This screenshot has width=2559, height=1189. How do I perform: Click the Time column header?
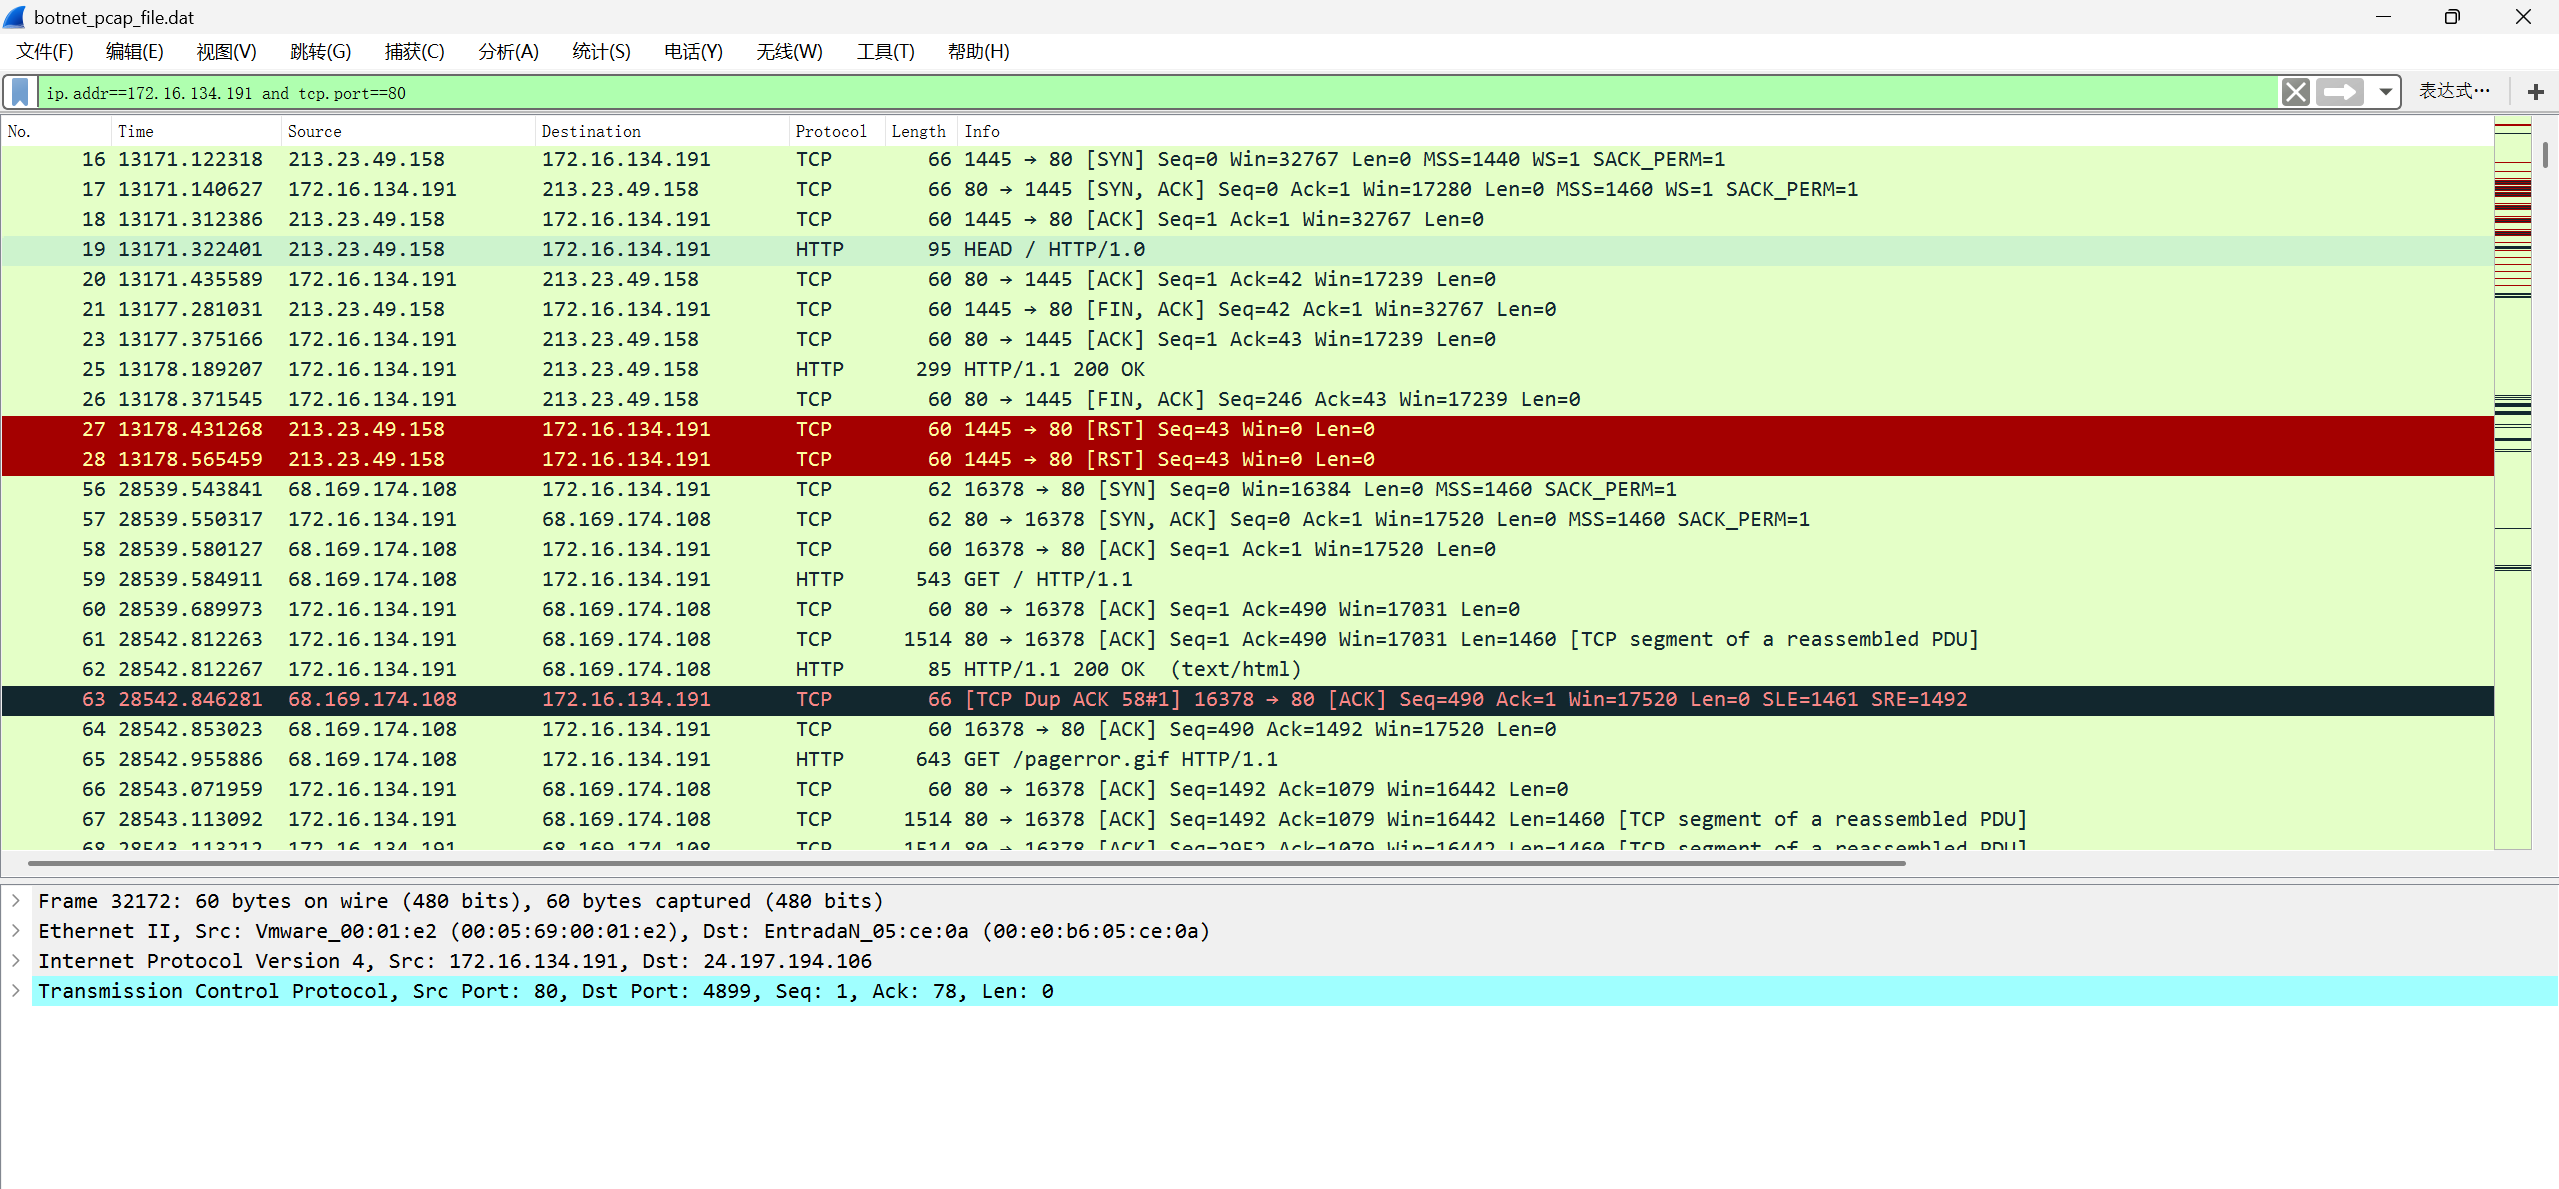136,131
